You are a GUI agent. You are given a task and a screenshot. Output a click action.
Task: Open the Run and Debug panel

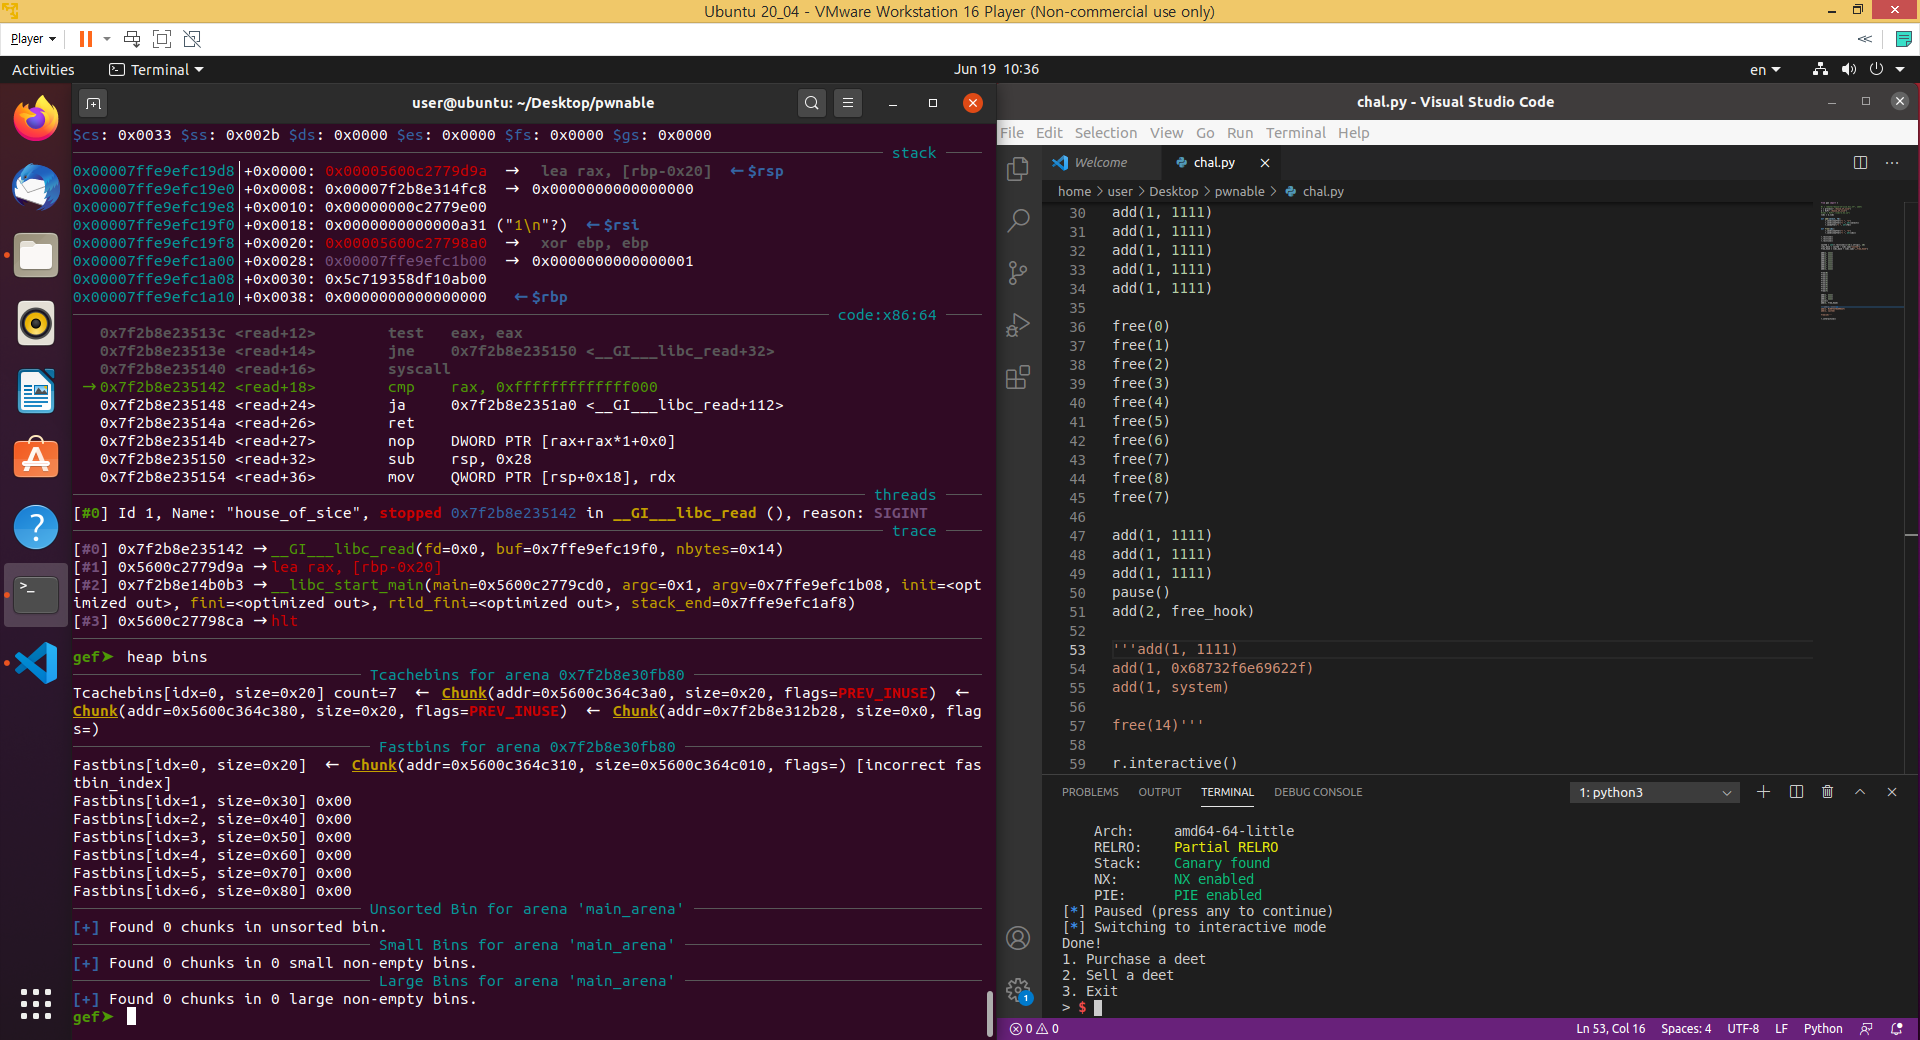coord(1018,325)
